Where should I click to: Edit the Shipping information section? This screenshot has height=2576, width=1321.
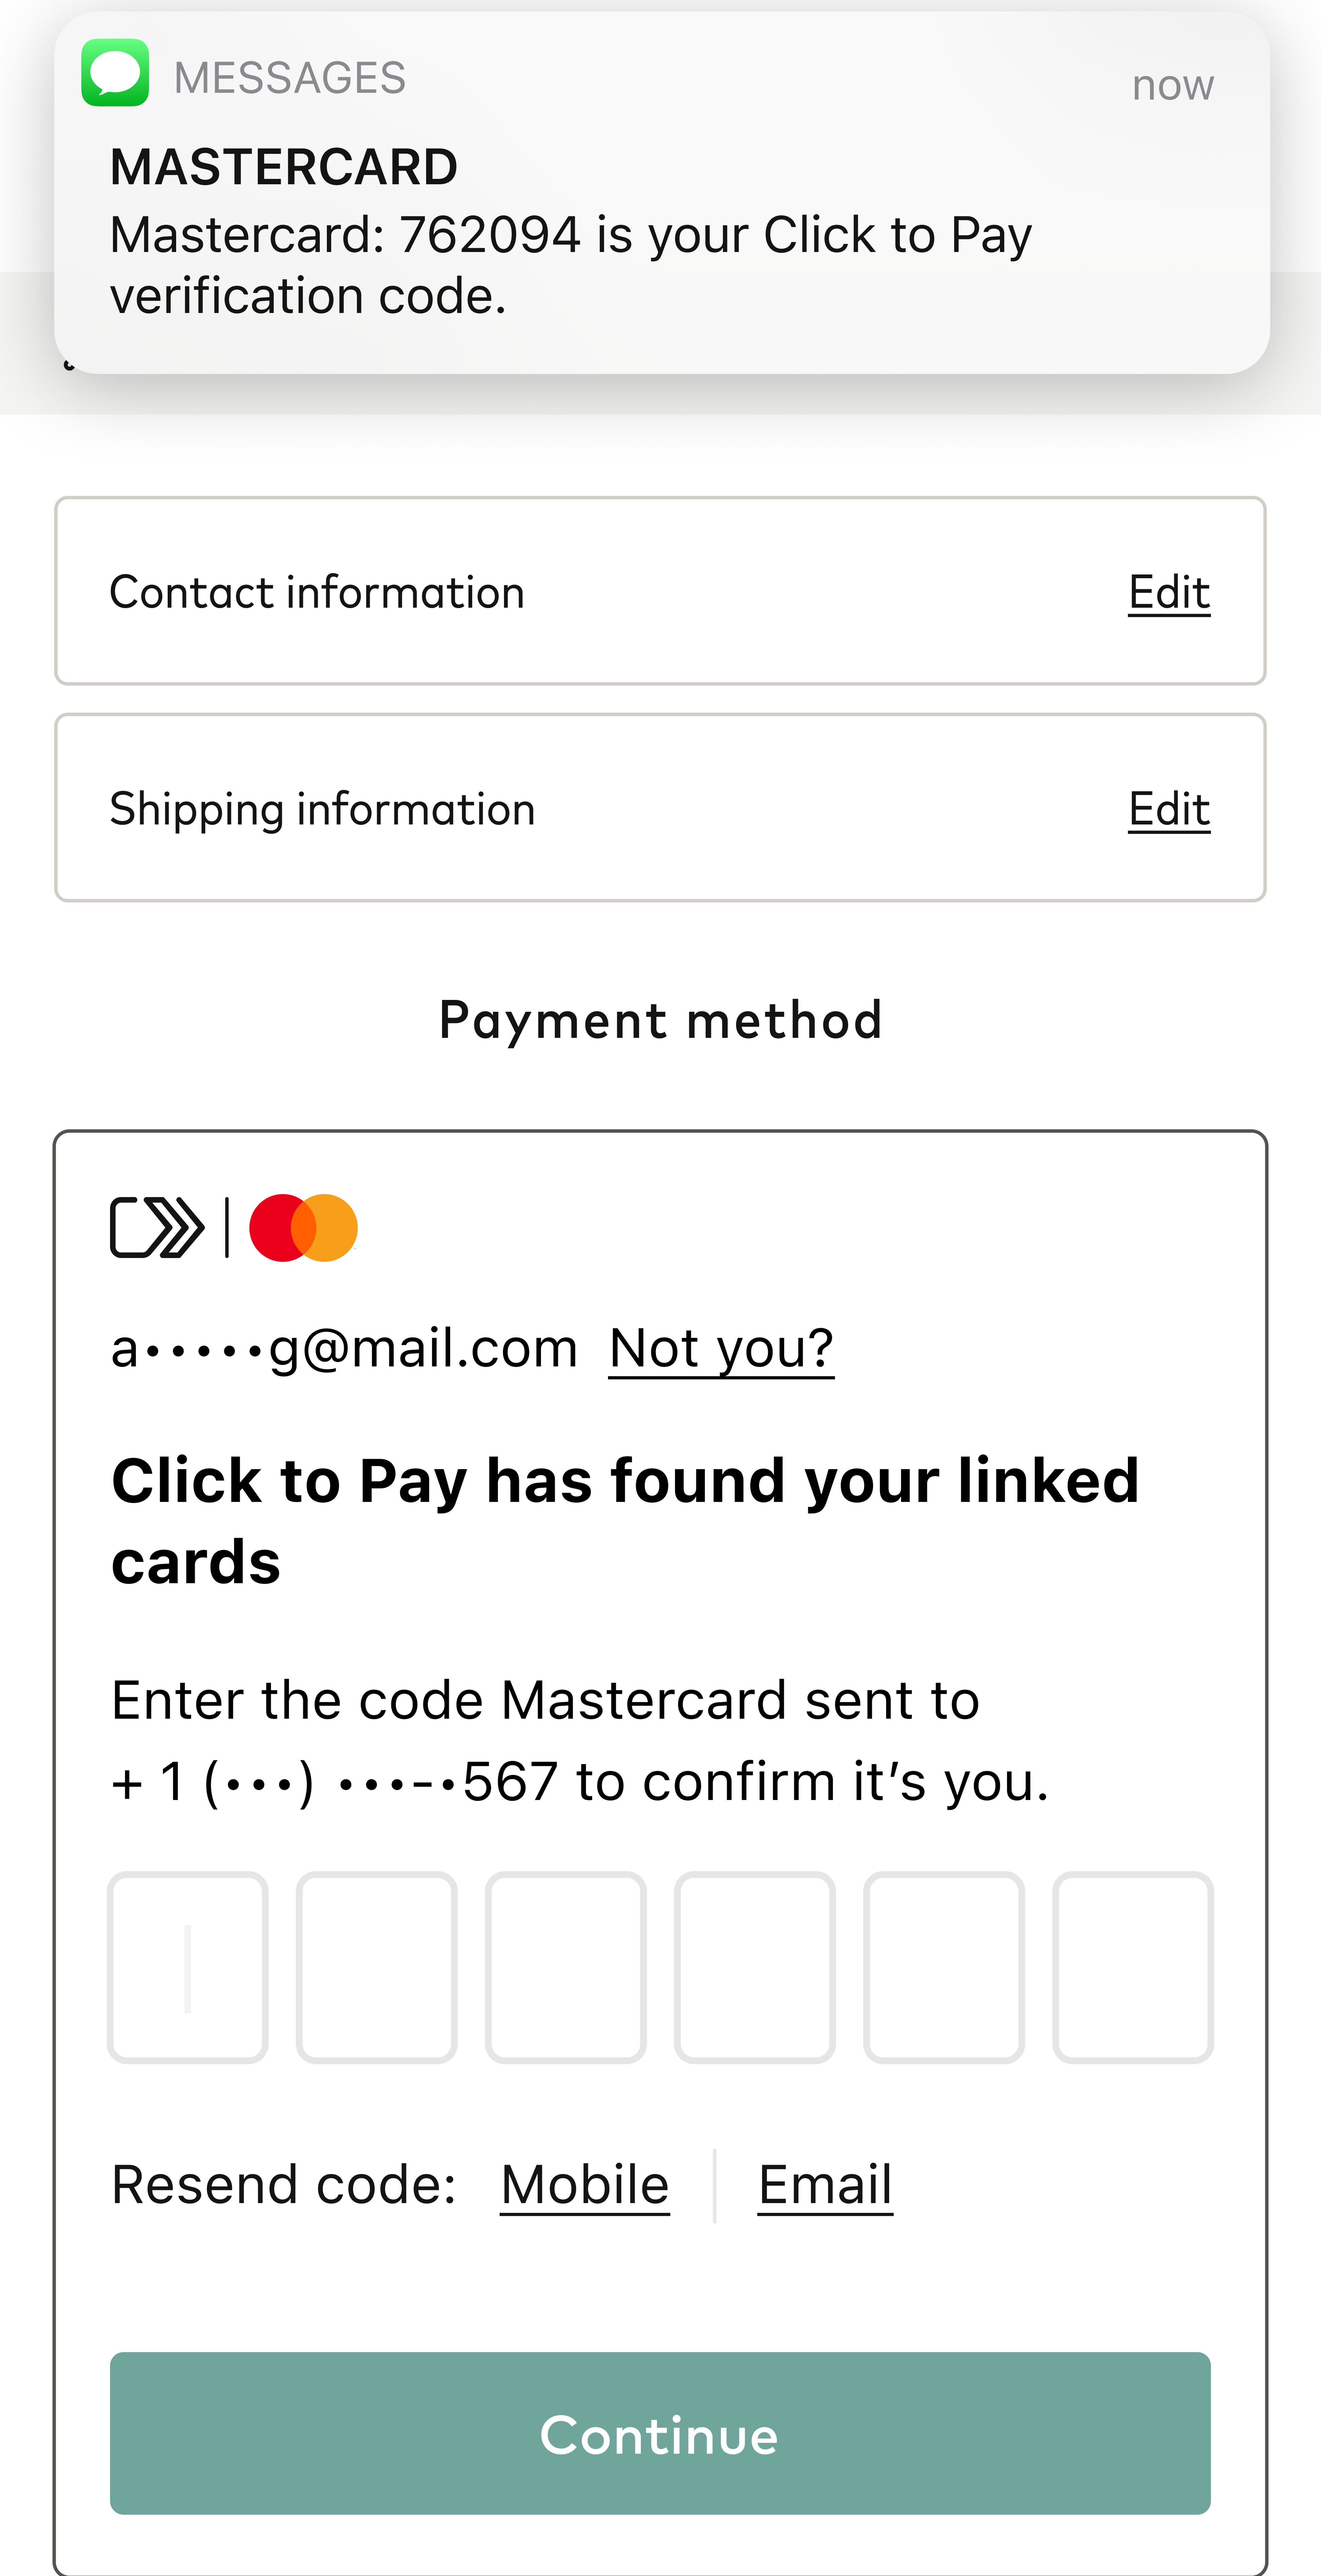(x=1168, y=809)
